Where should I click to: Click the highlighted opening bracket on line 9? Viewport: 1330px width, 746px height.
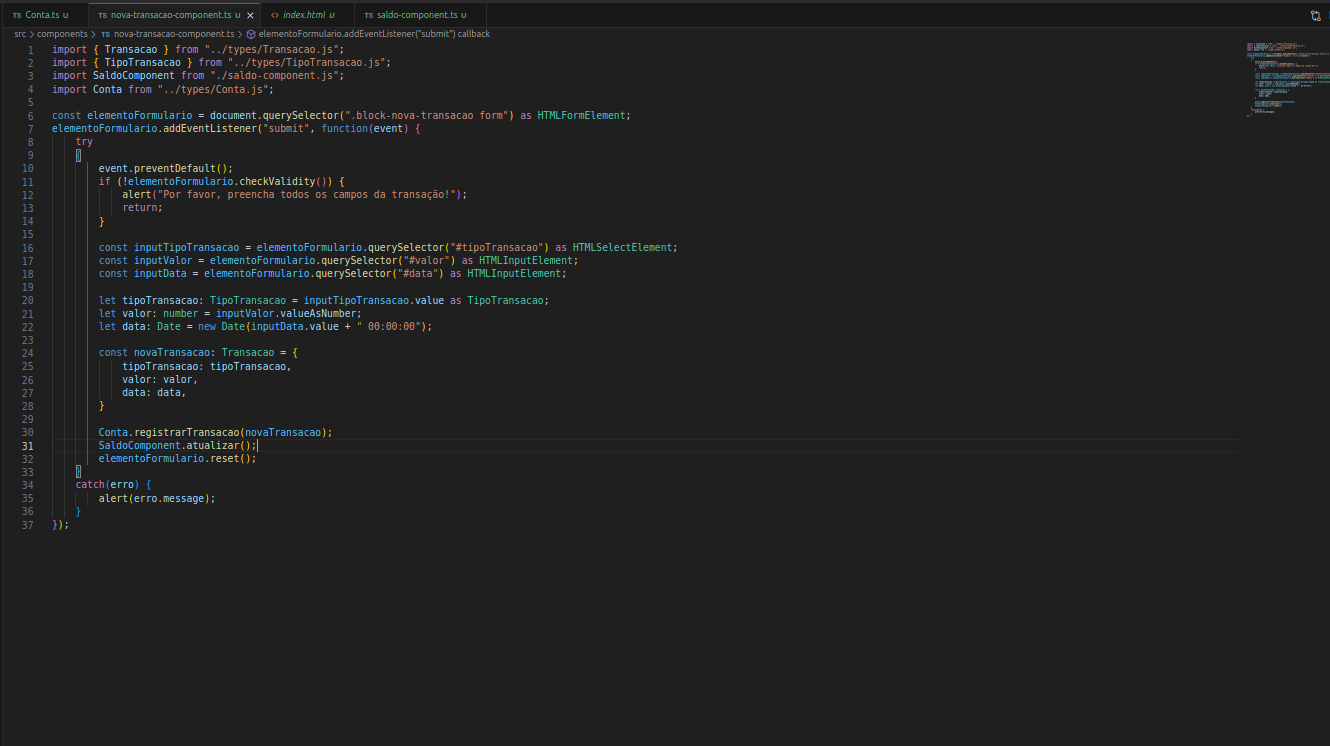click(78, 155)
